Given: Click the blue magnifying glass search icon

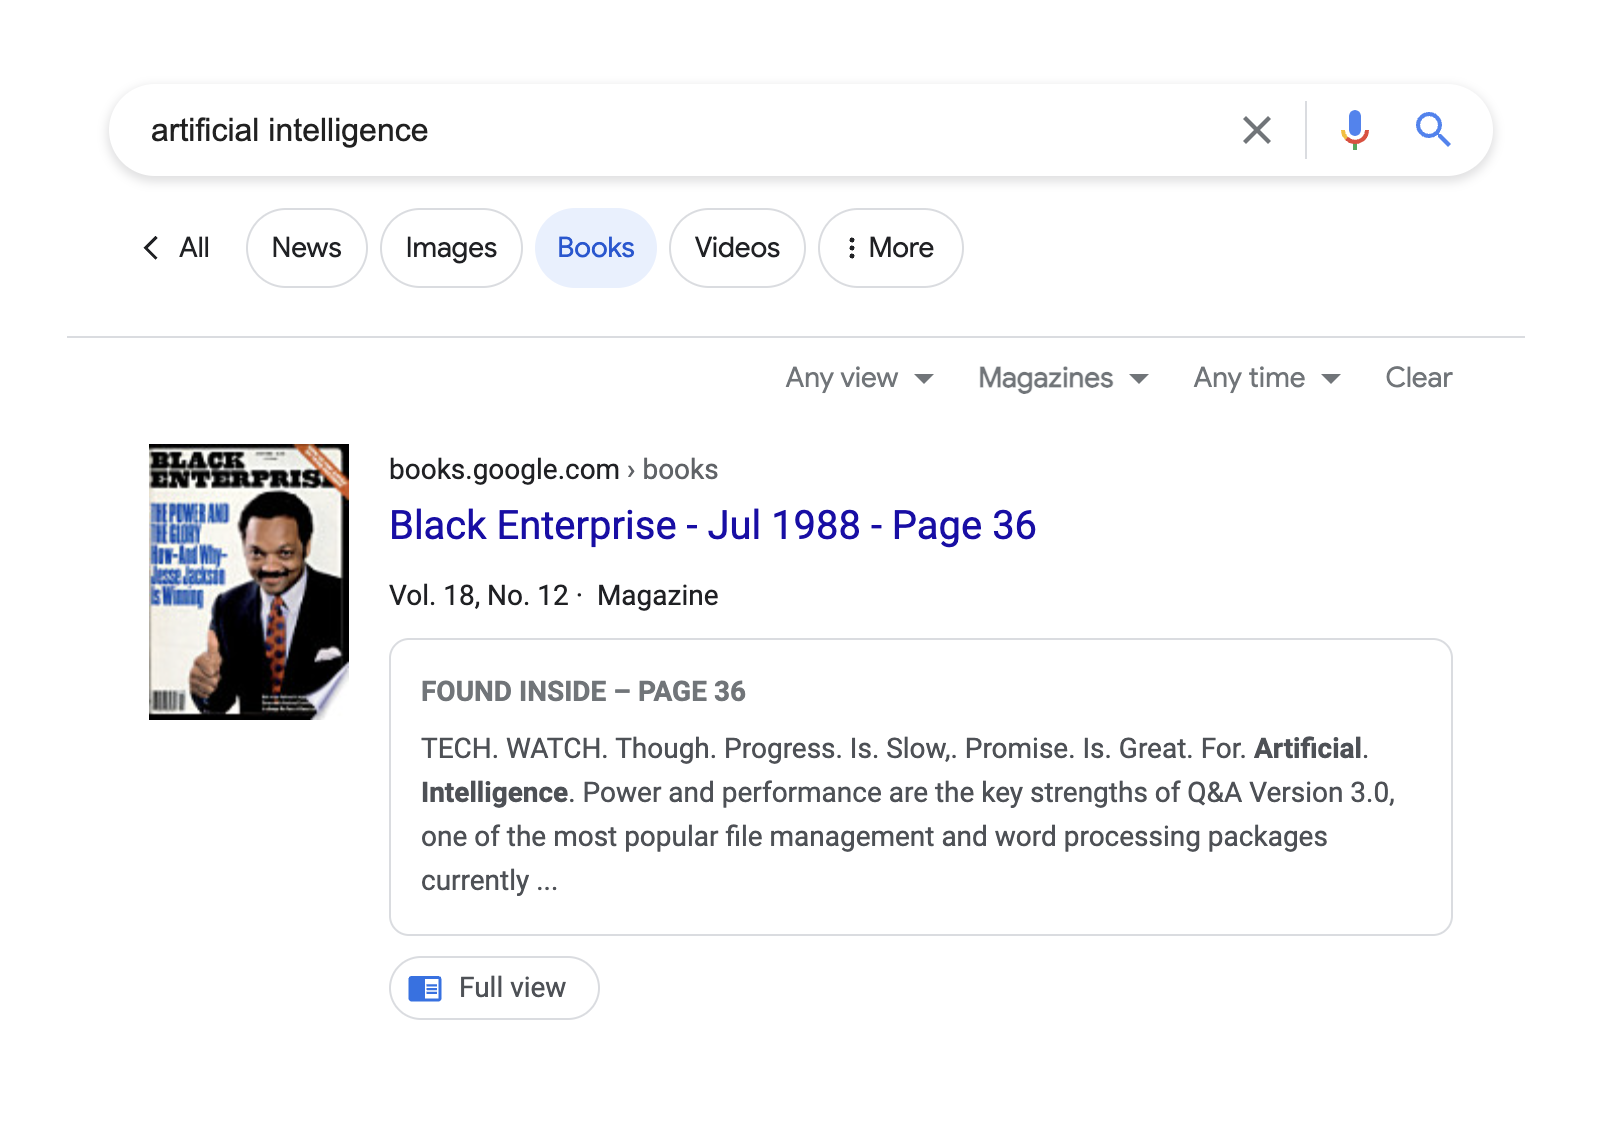Looking at the screenshot, I should [x=1432, y=130].
